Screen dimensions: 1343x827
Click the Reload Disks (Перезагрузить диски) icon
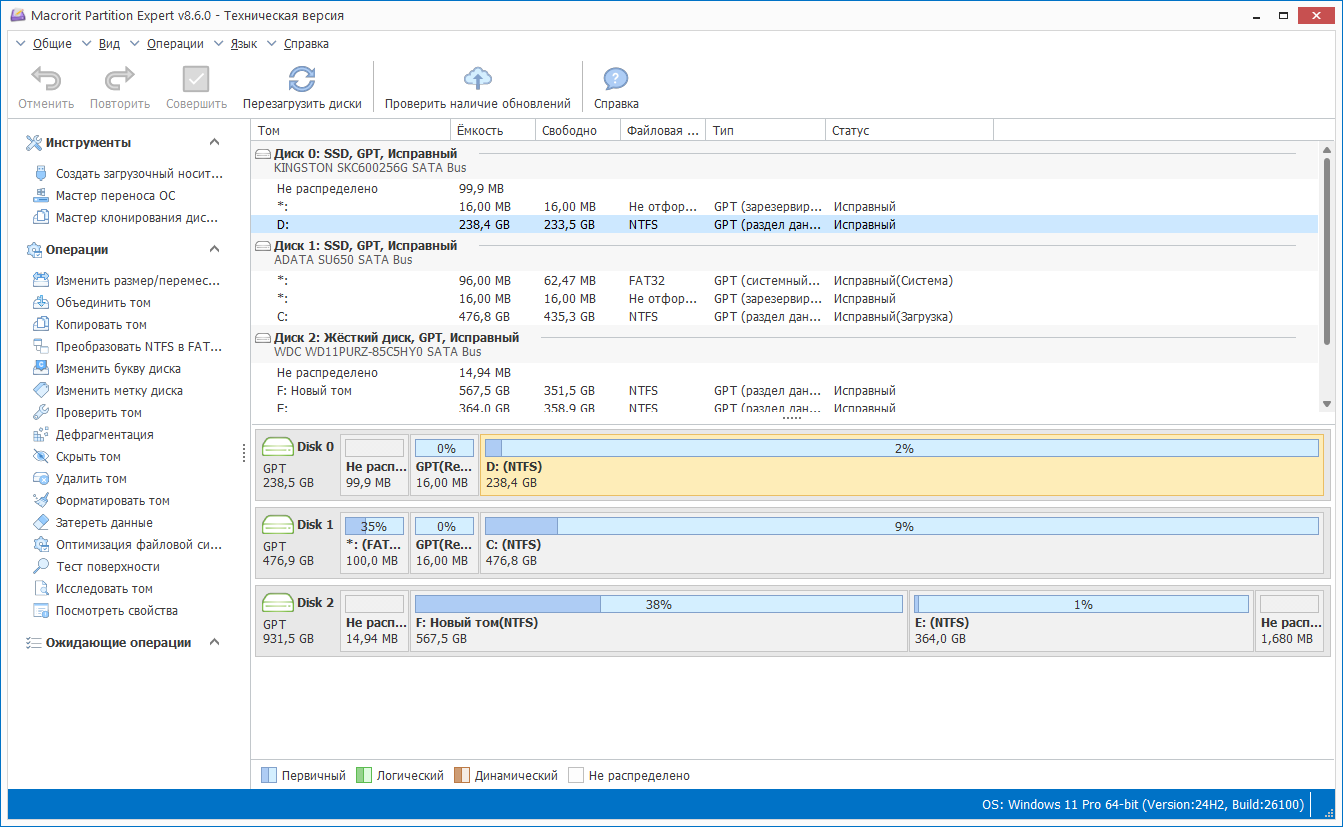(301, 80)
